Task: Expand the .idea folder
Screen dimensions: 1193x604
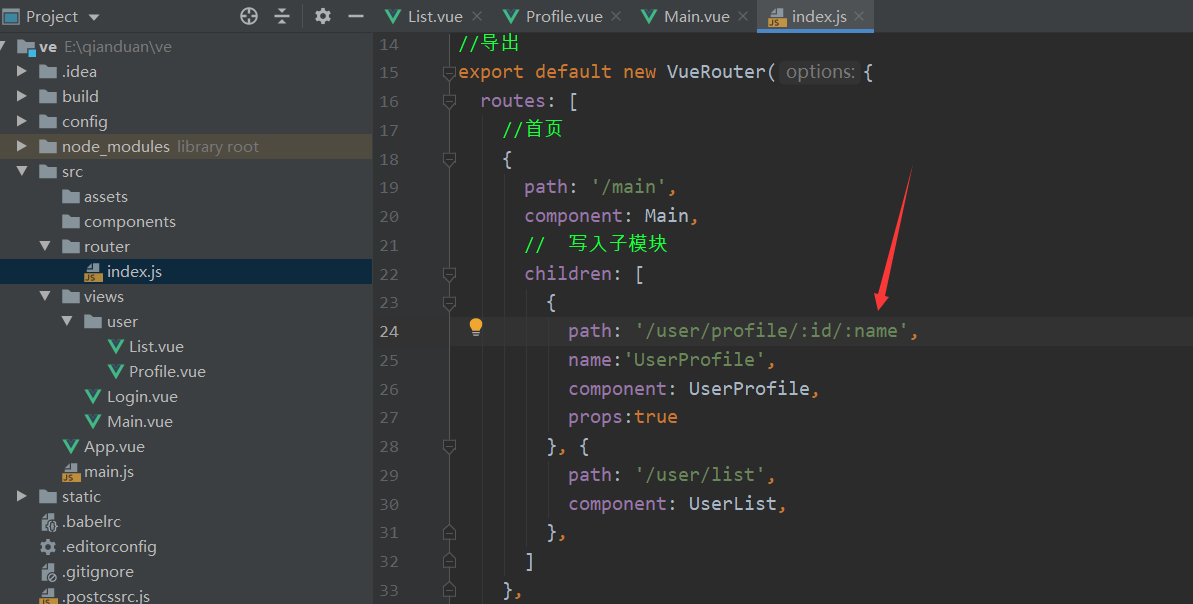Action: tap(22, 72)
